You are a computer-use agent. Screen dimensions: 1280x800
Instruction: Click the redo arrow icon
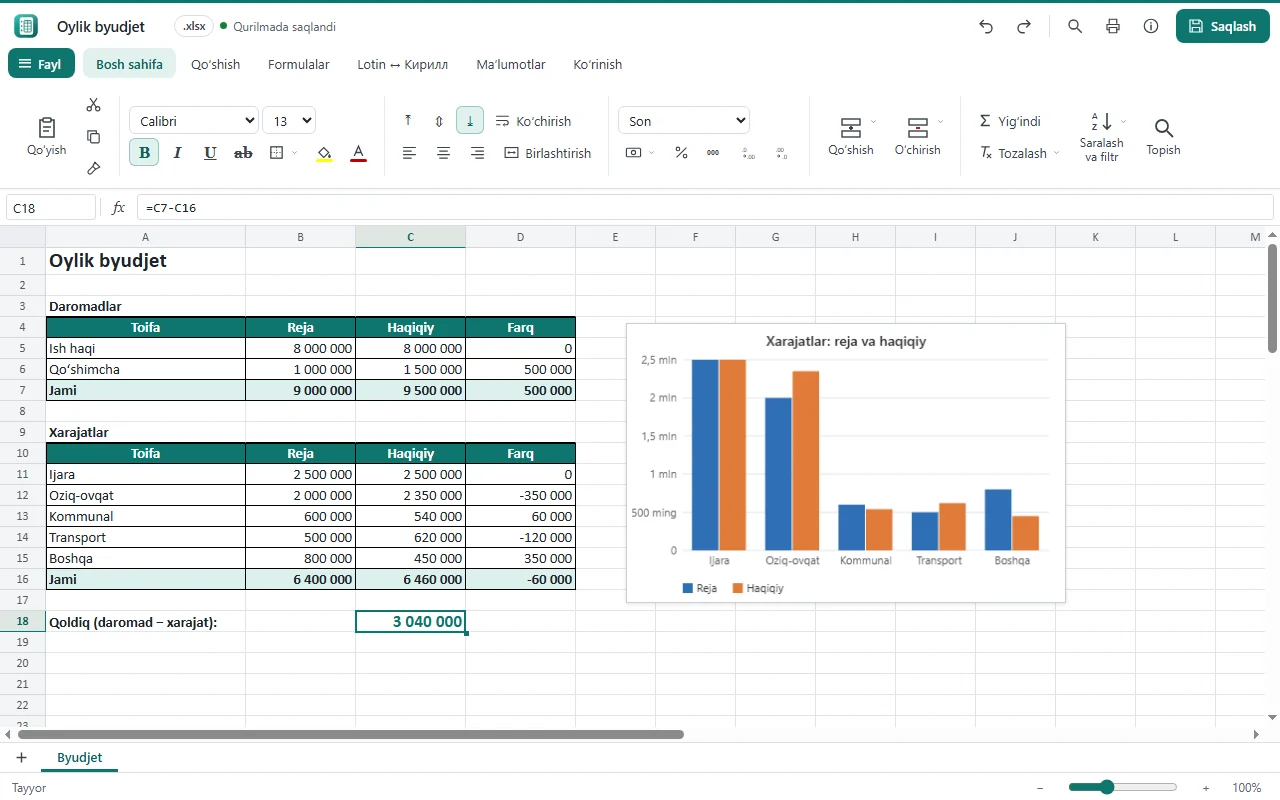[1024, 27]
